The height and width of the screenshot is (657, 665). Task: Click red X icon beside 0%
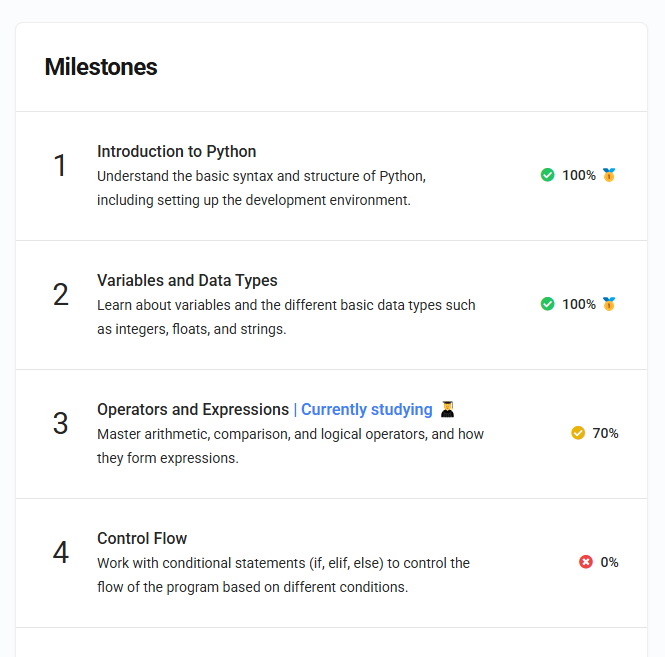coord(586,562)
